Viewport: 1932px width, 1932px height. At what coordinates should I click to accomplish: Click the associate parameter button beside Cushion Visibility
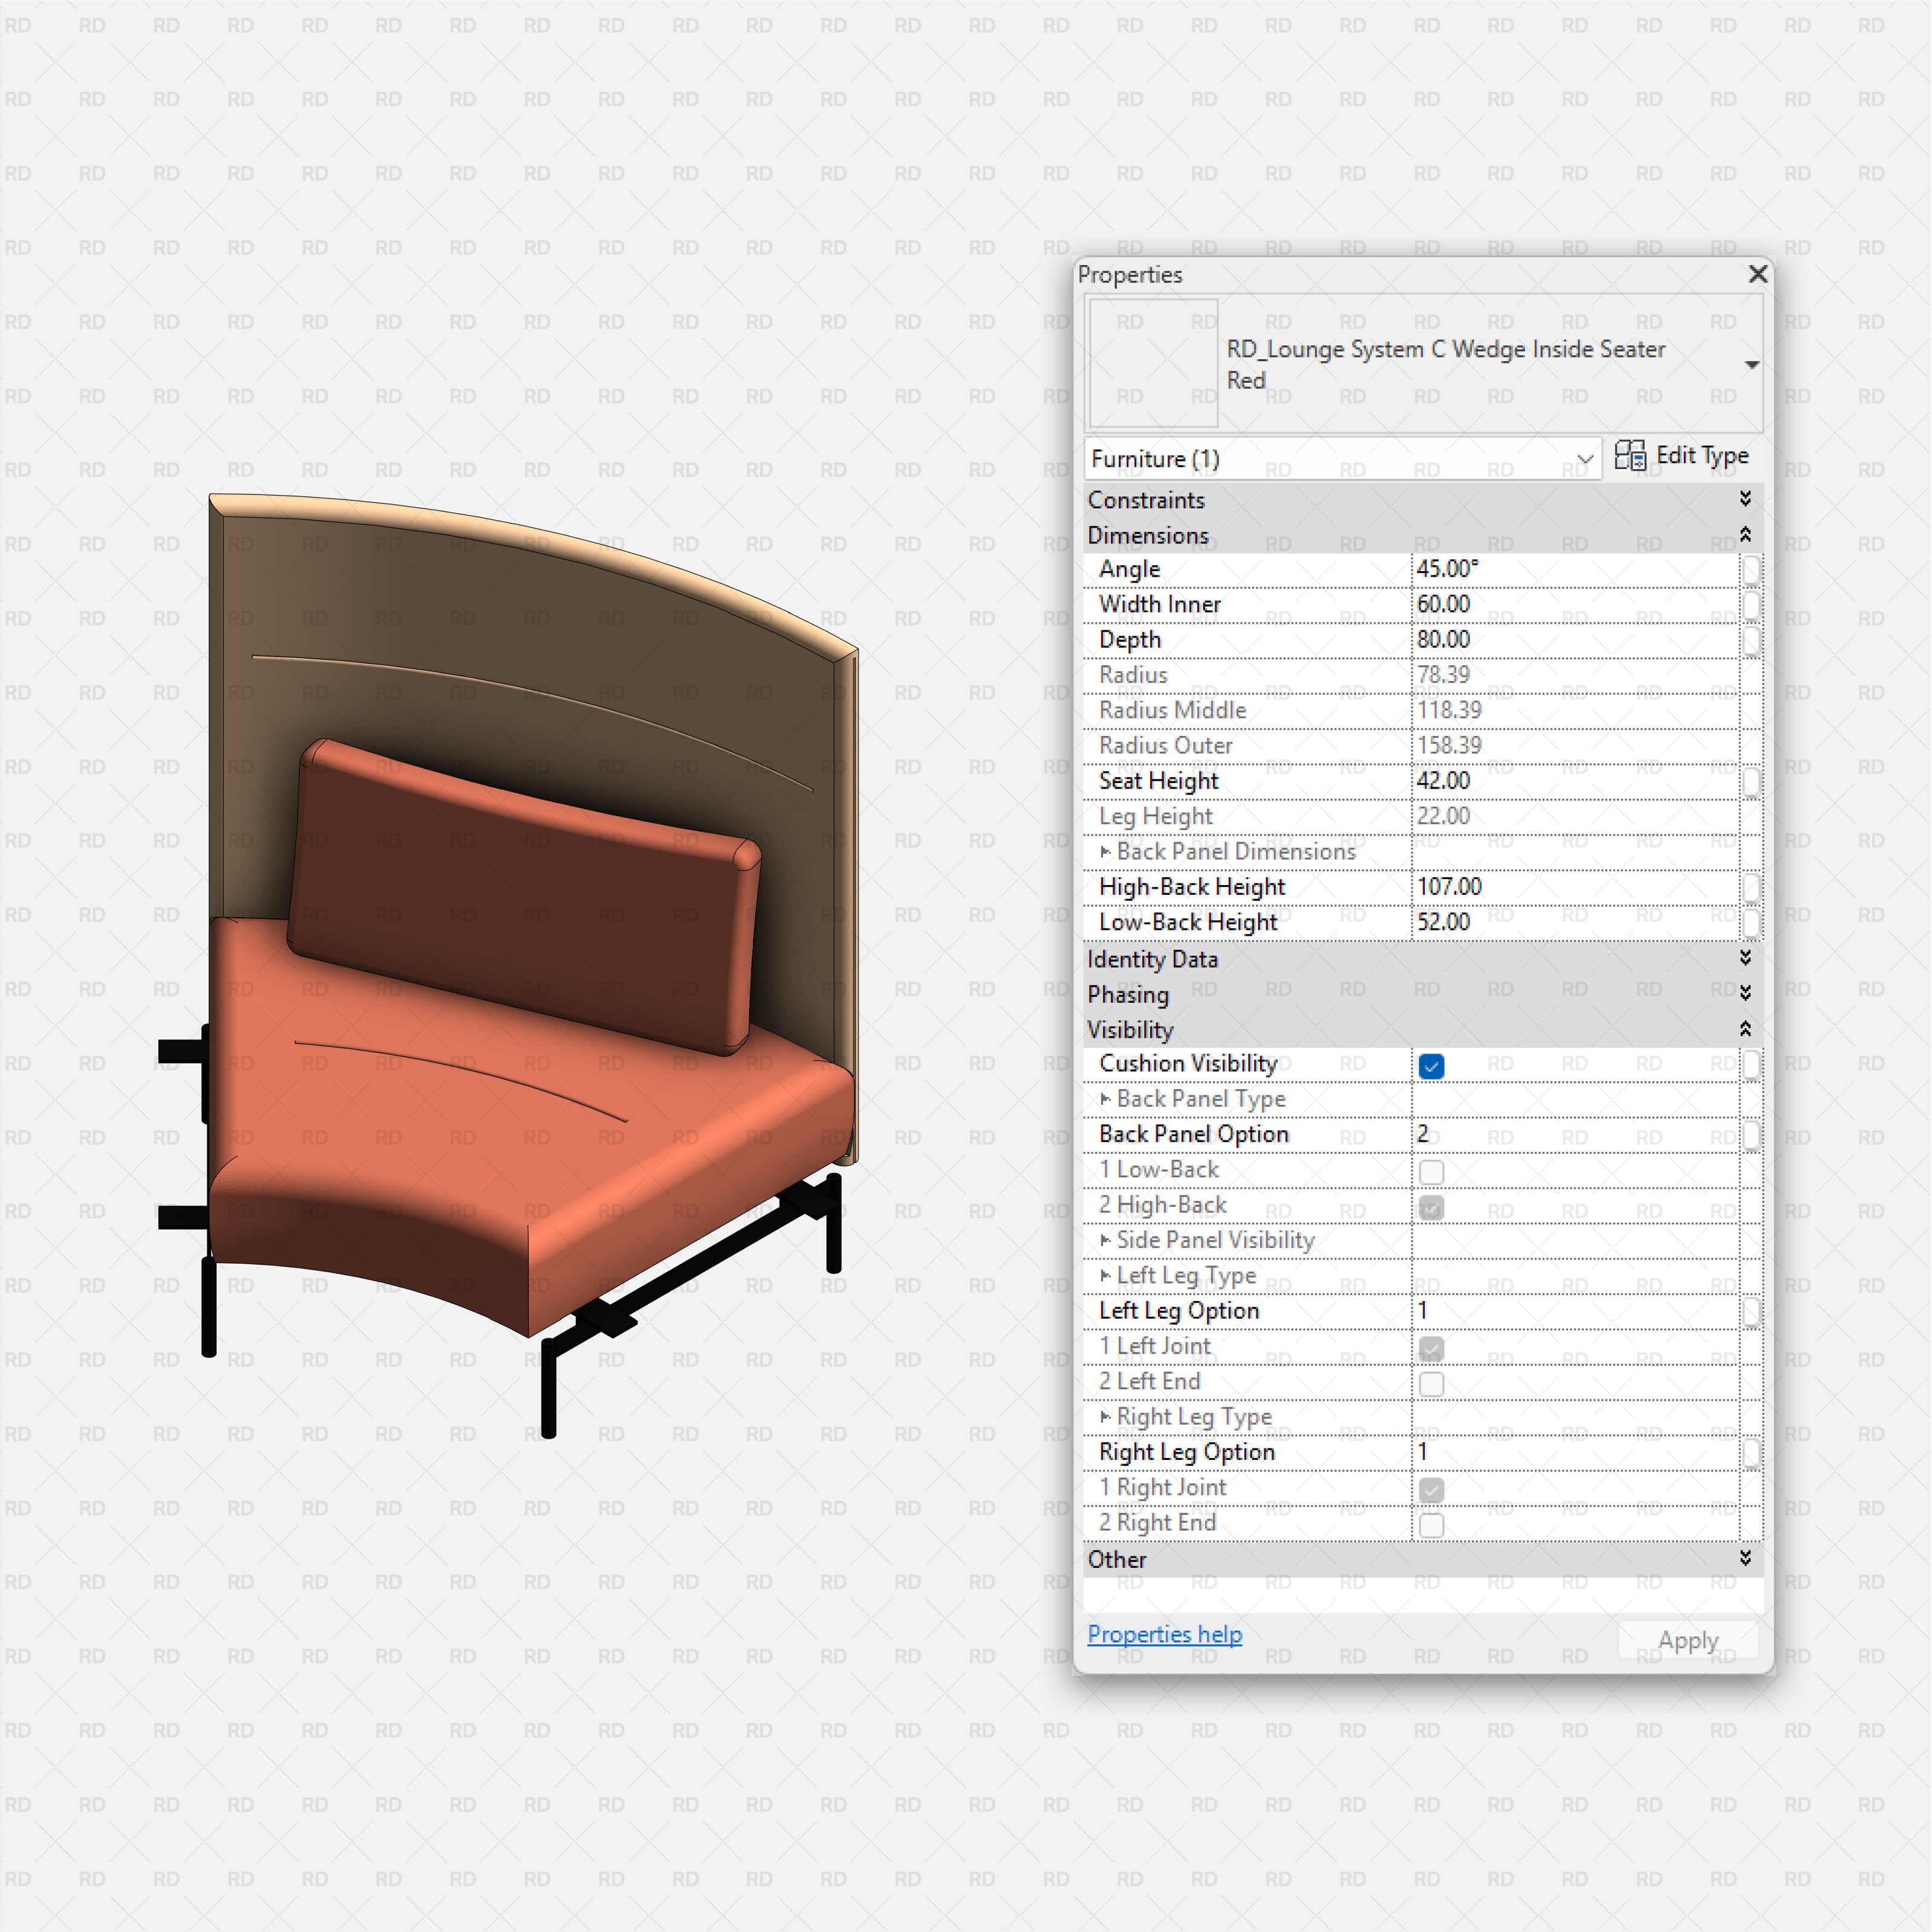pyautogui.click(x=1751, y=1064)
